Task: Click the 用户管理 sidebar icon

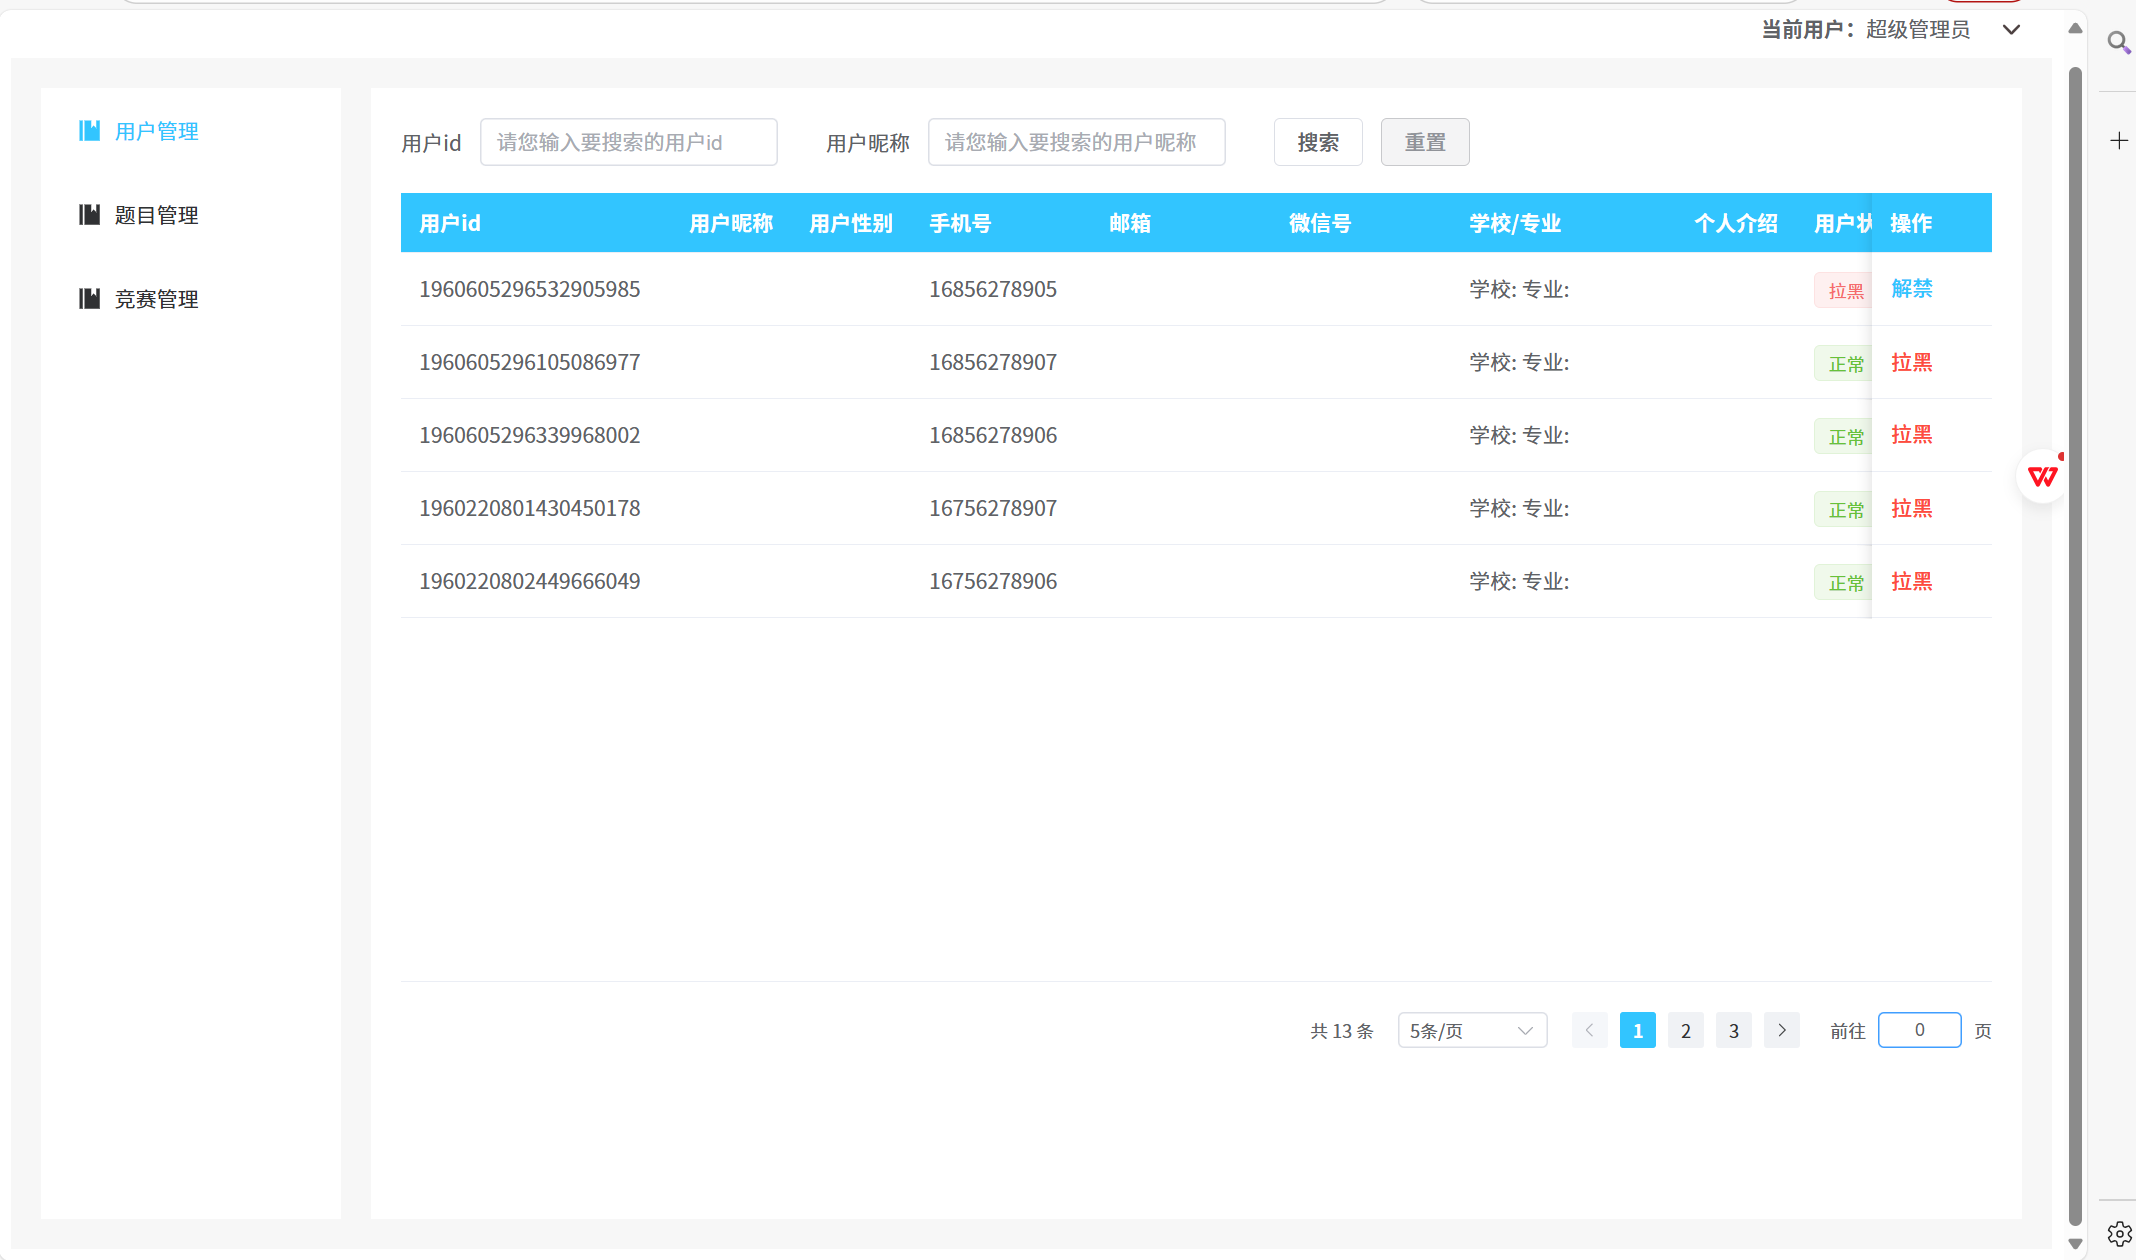Action: pos(89,131)
